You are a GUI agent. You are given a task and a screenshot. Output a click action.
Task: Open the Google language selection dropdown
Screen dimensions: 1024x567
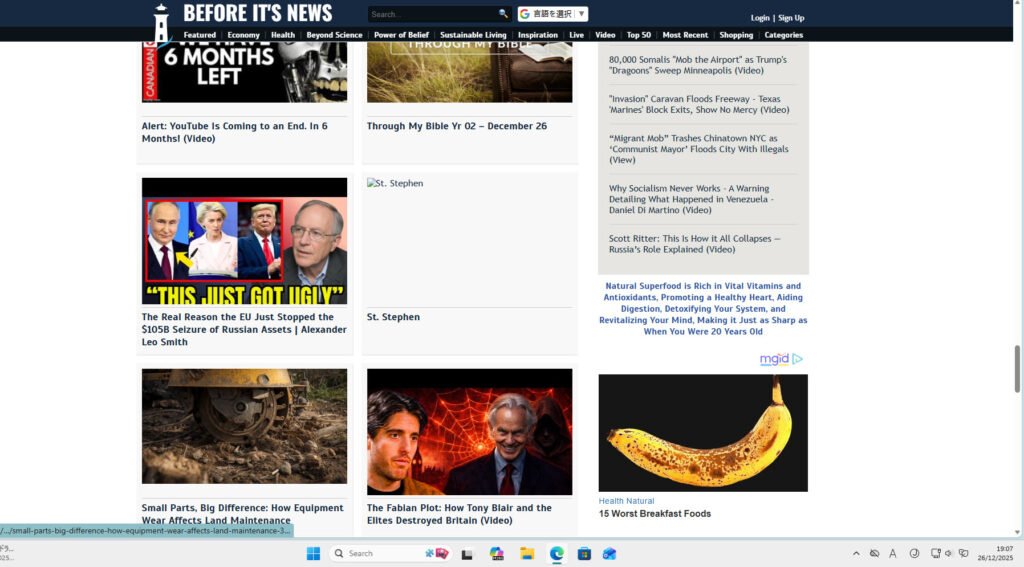(x=552, y=14)
